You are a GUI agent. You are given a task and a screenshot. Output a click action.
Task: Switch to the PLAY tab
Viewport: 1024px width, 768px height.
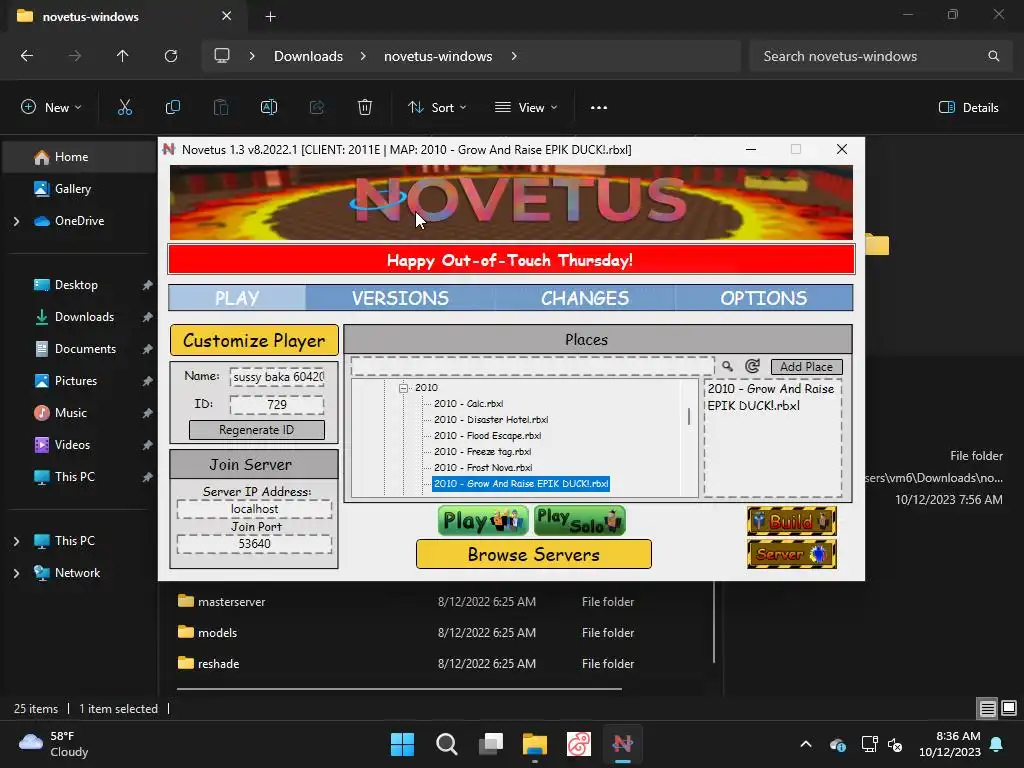tap(237, 298)
